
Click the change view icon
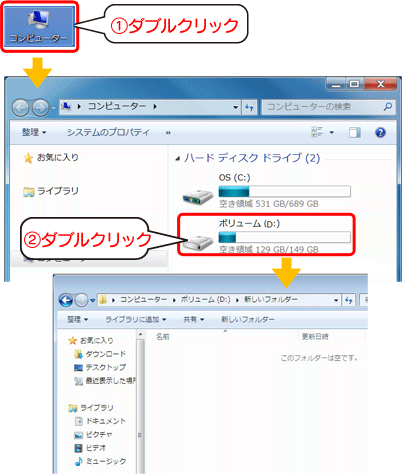[317, 132]
